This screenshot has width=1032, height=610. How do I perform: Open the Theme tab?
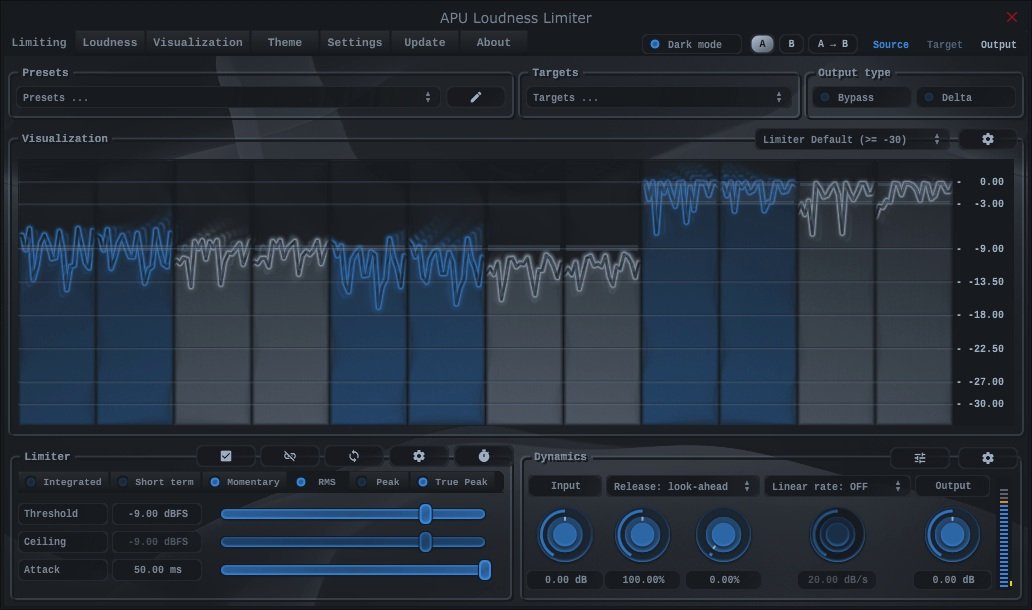coord(285,42)
